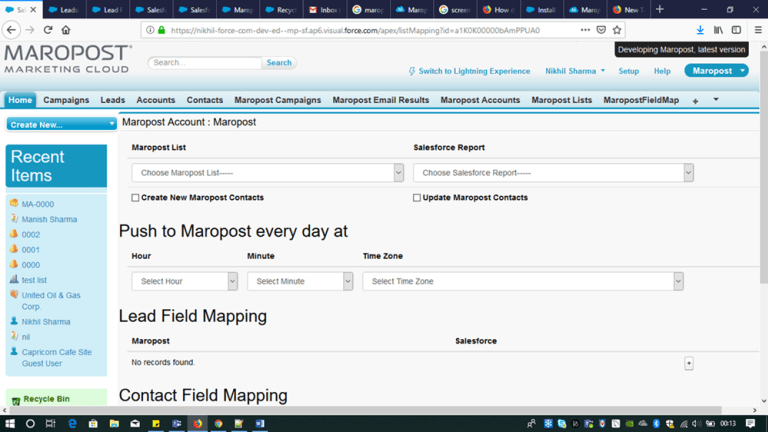Image resolution: width=768 pixels, height=432 pixels.
Task: Open the Nikhil Sharma user menu
Action: (575, 71)
